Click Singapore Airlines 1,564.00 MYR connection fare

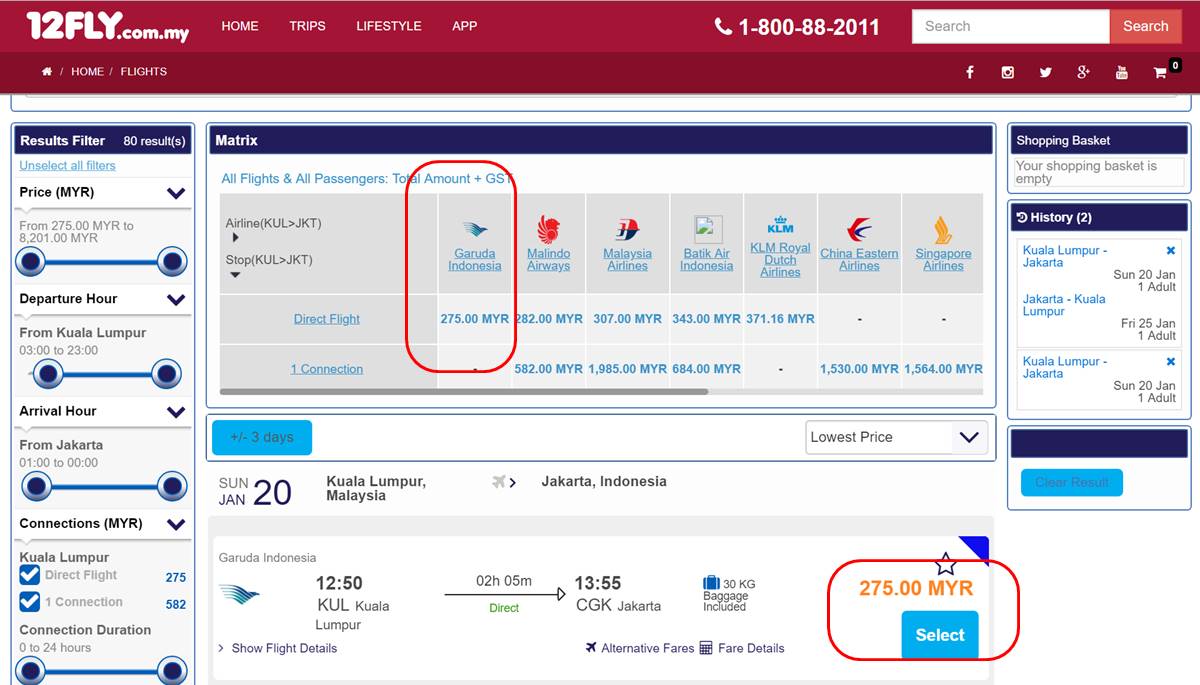(x=943, y=369)
